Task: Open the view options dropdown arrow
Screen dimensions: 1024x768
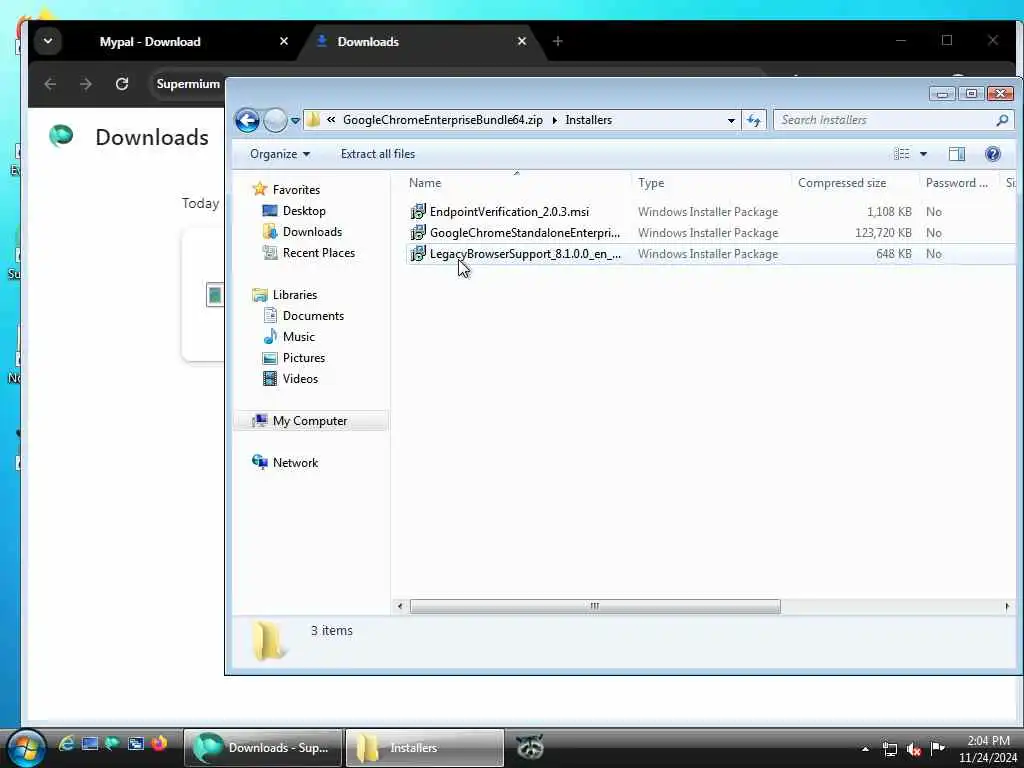Action: point(923,154)
